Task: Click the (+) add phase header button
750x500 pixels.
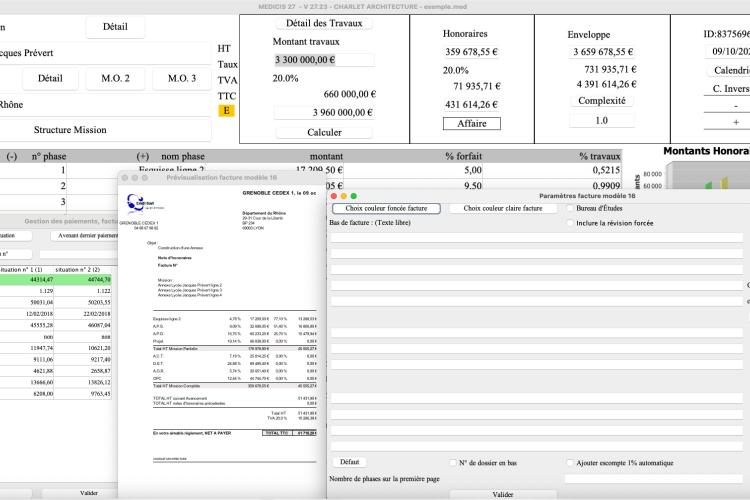Action: [143, 156]
